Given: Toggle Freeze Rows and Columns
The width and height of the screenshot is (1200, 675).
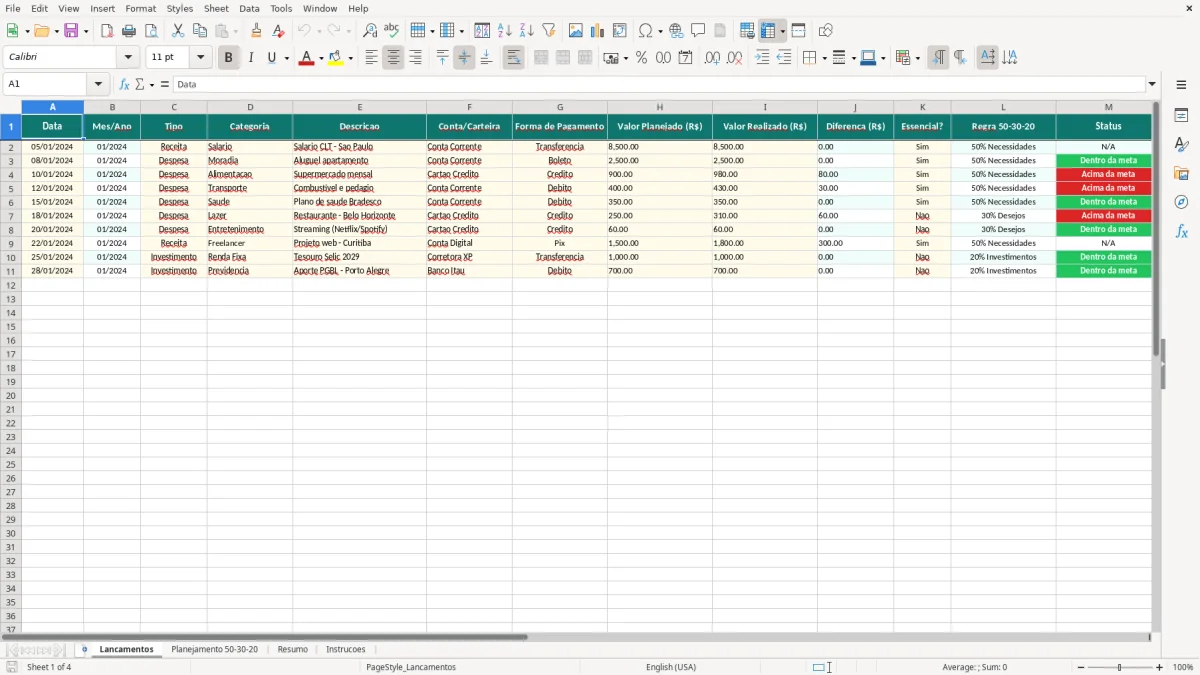Looking at the screenshot, I should pos(768,31).
